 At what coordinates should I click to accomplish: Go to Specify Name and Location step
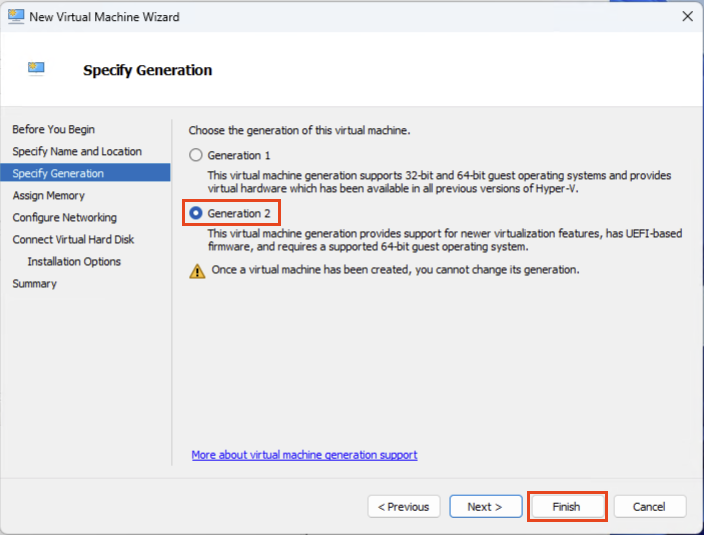77,151
